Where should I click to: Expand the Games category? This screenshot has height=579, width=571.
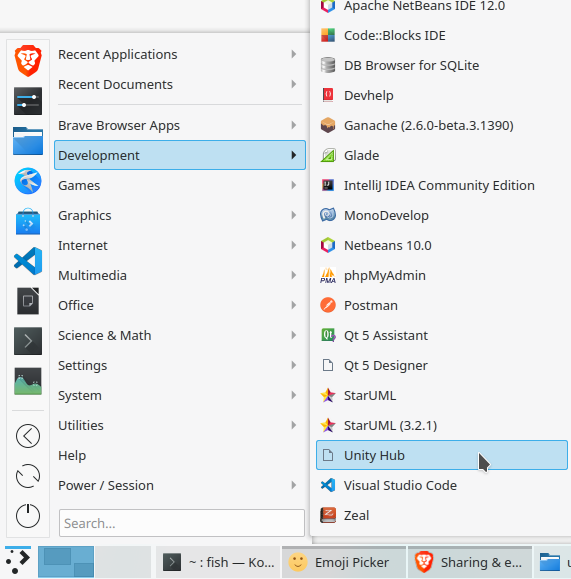point(180,185)
